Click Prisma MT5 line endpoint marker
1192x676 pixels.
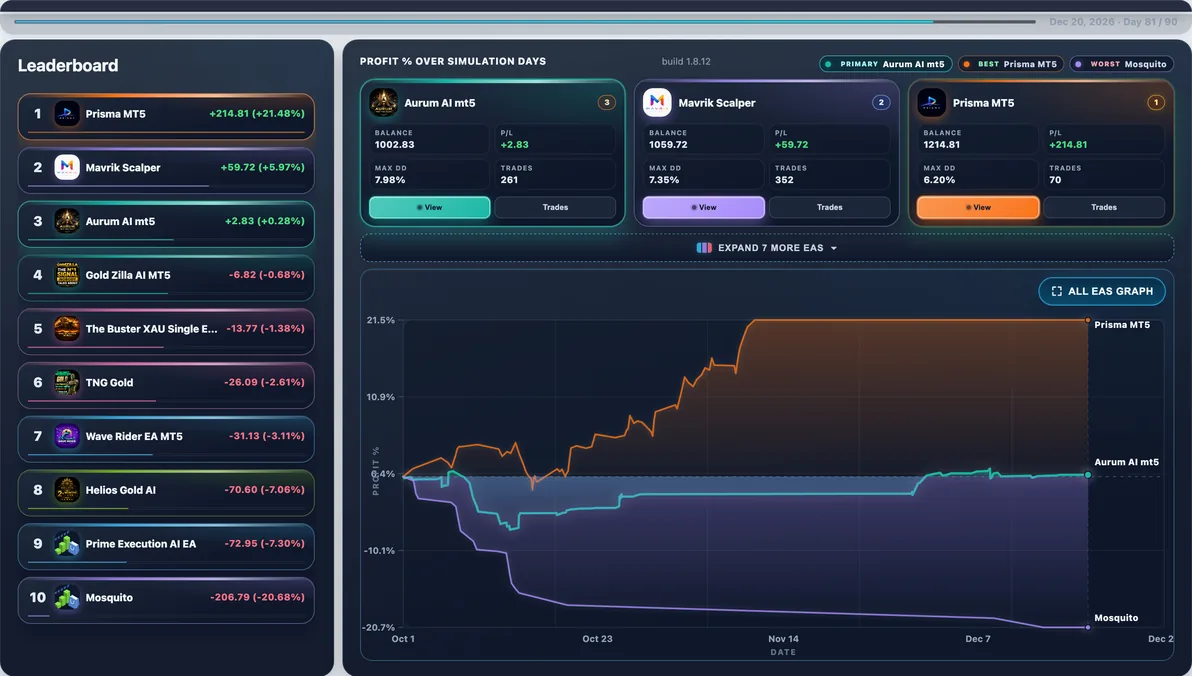pyautogui.click(x=1088, y=320)
